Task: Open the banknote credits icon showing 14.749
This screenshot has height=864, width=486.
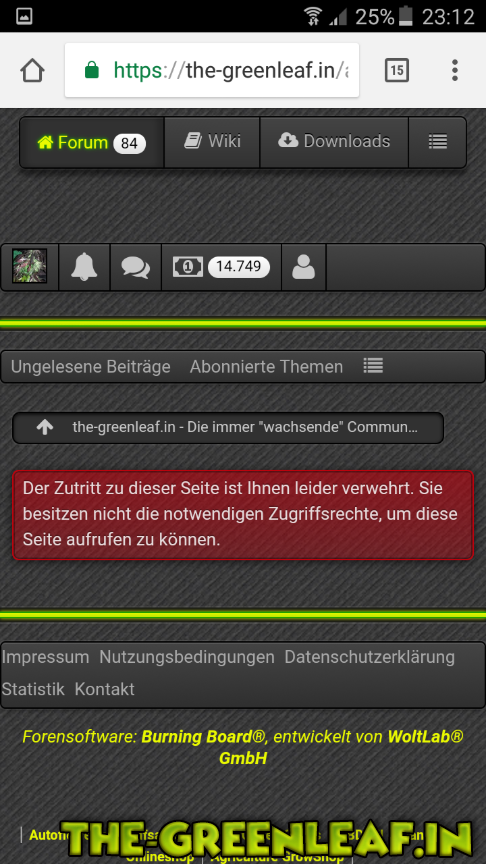Action: coord(222,267)
